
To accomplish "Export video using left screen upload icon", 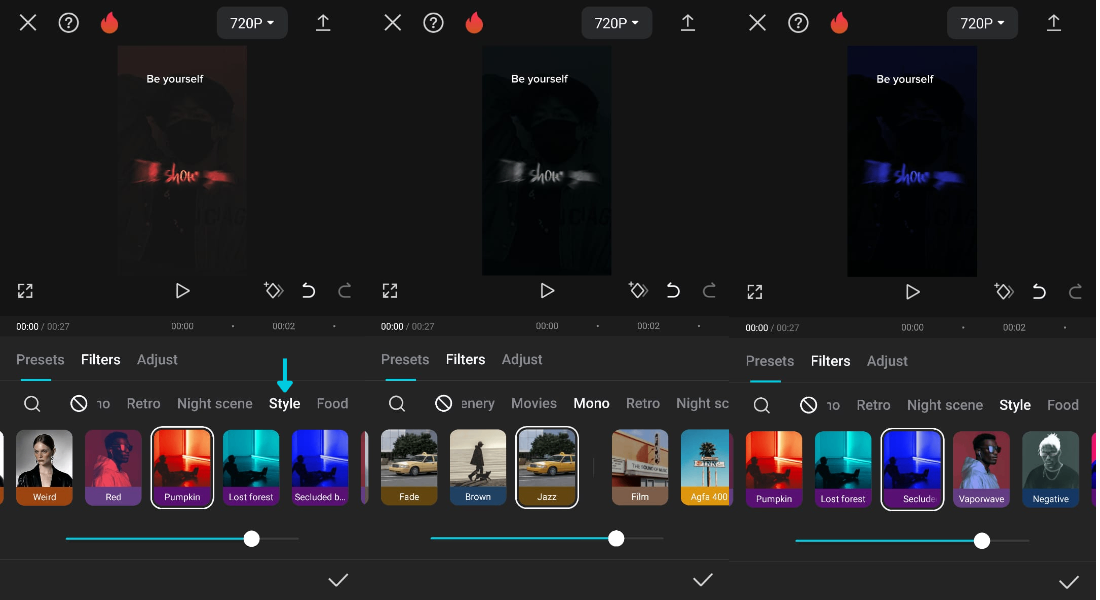I will click(x=323, y=23).
